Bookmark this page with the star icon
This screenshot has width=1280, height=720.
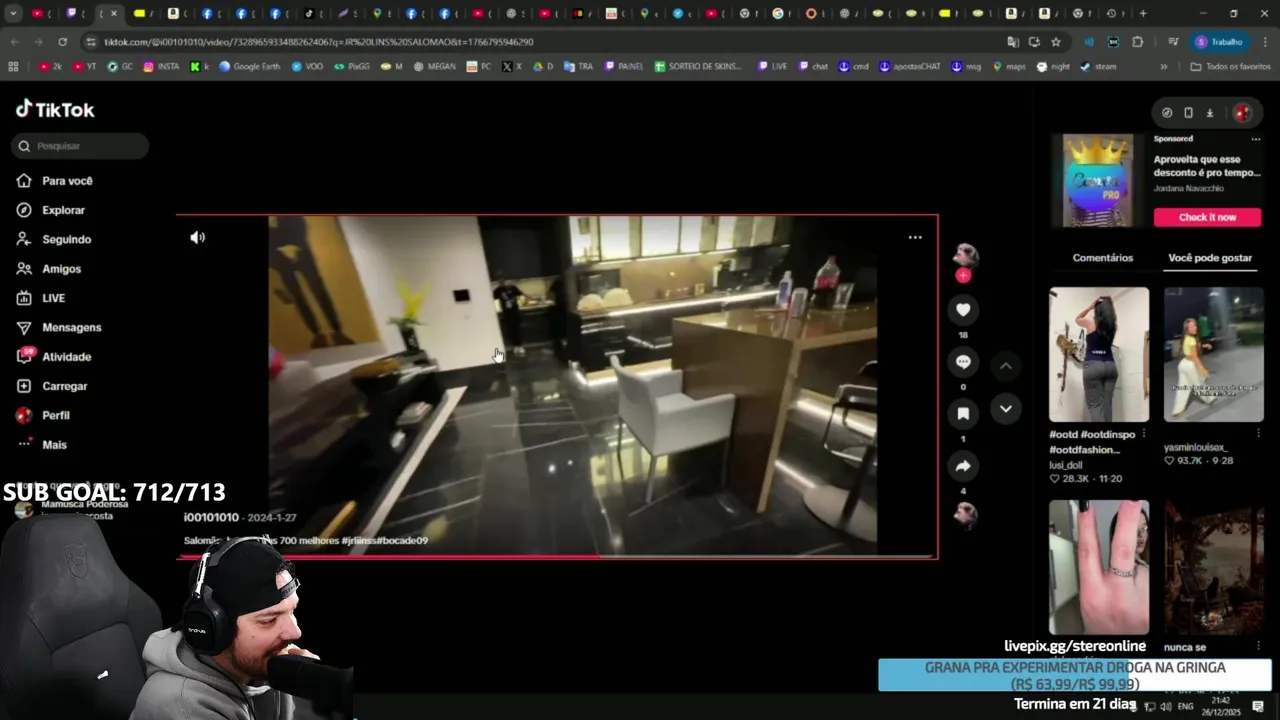pyautogui.click(x=1056, y=42)
